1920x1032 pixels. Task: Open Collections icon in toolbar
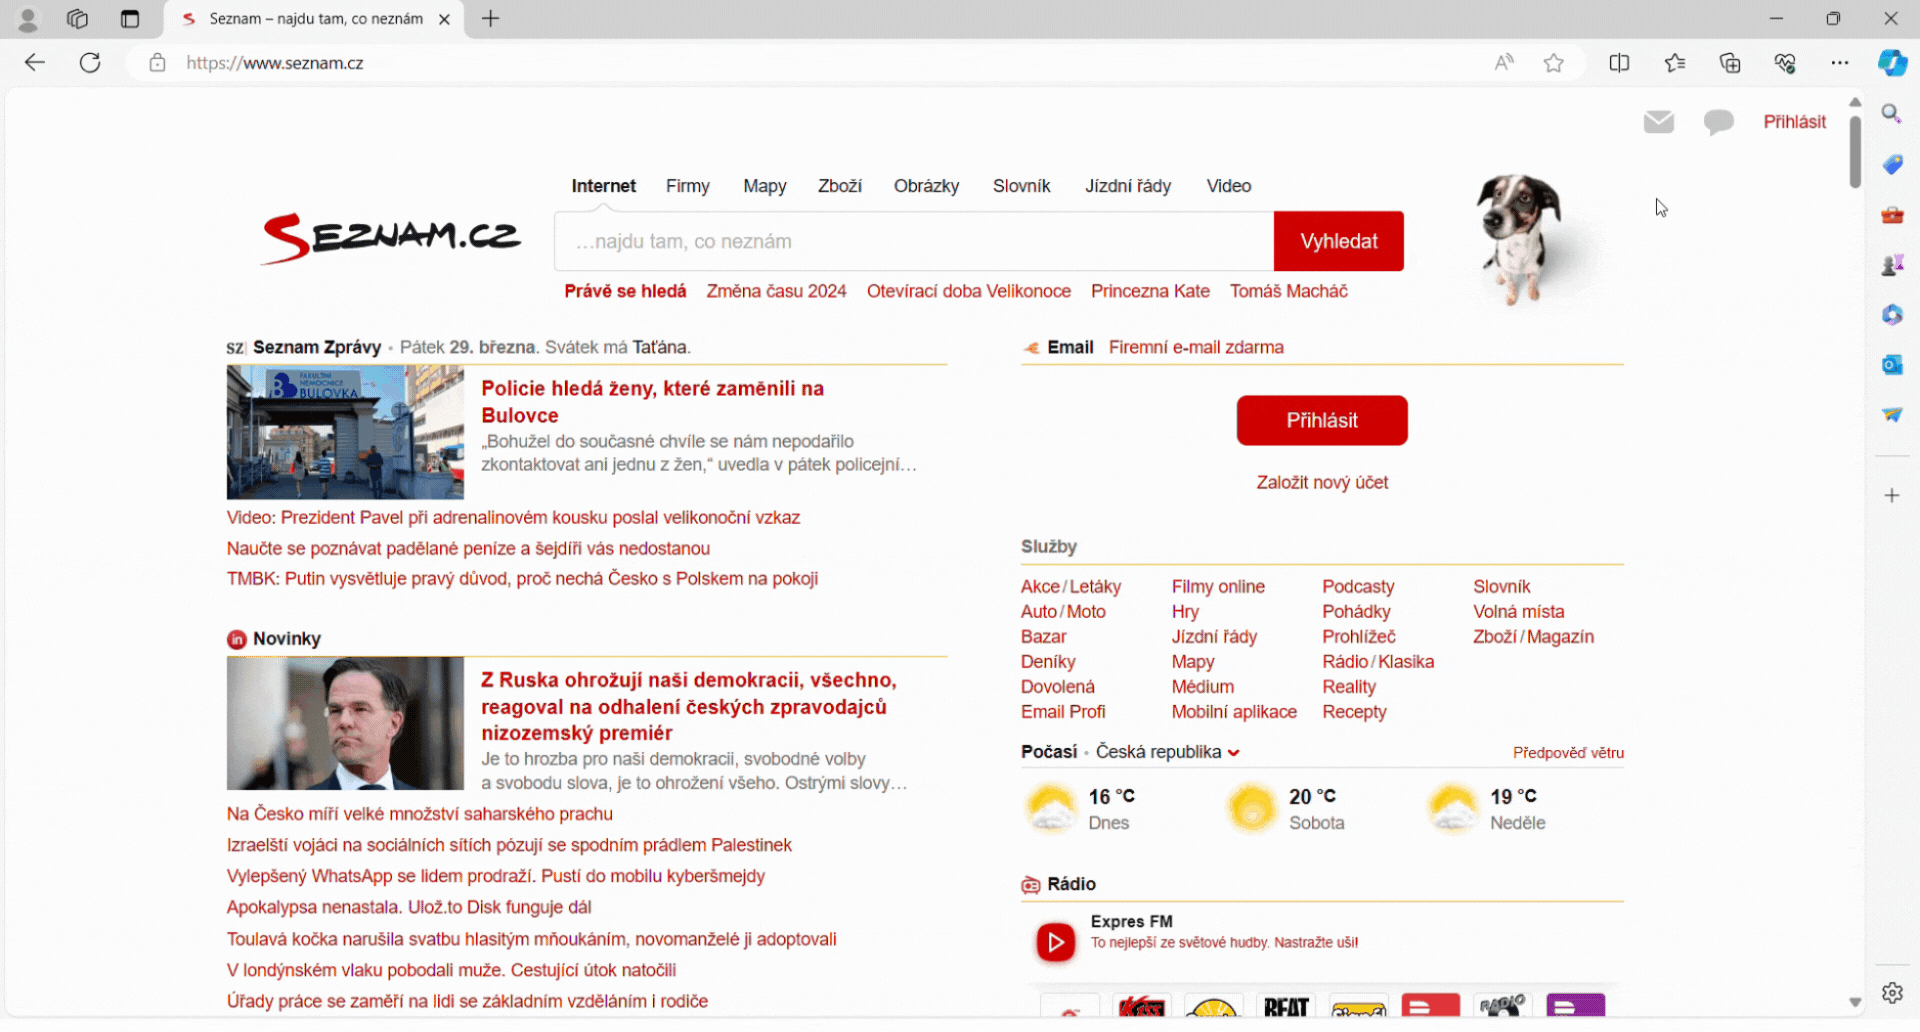[x=1730, y=63]
